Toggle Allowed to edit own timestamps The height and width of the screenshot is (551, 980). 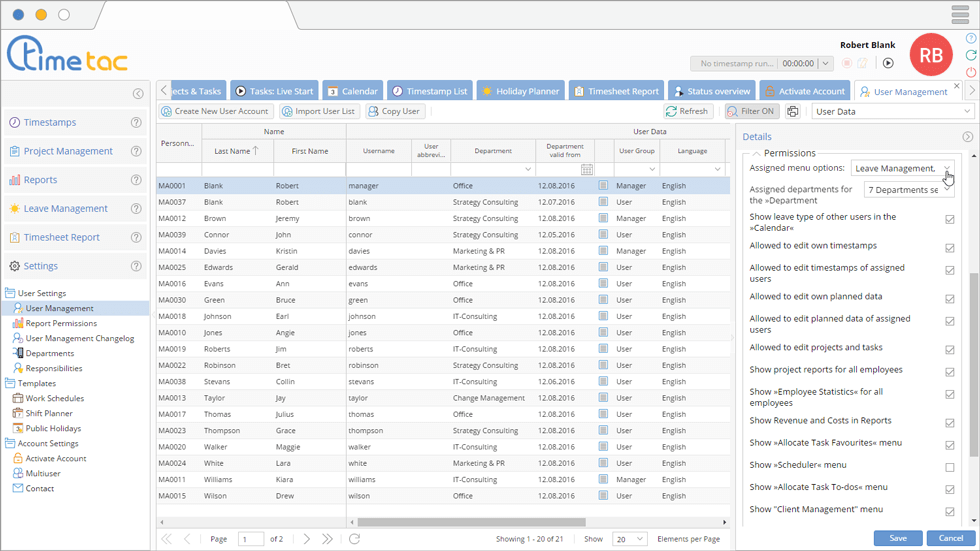pyautogui.click(x=950, y=248)
